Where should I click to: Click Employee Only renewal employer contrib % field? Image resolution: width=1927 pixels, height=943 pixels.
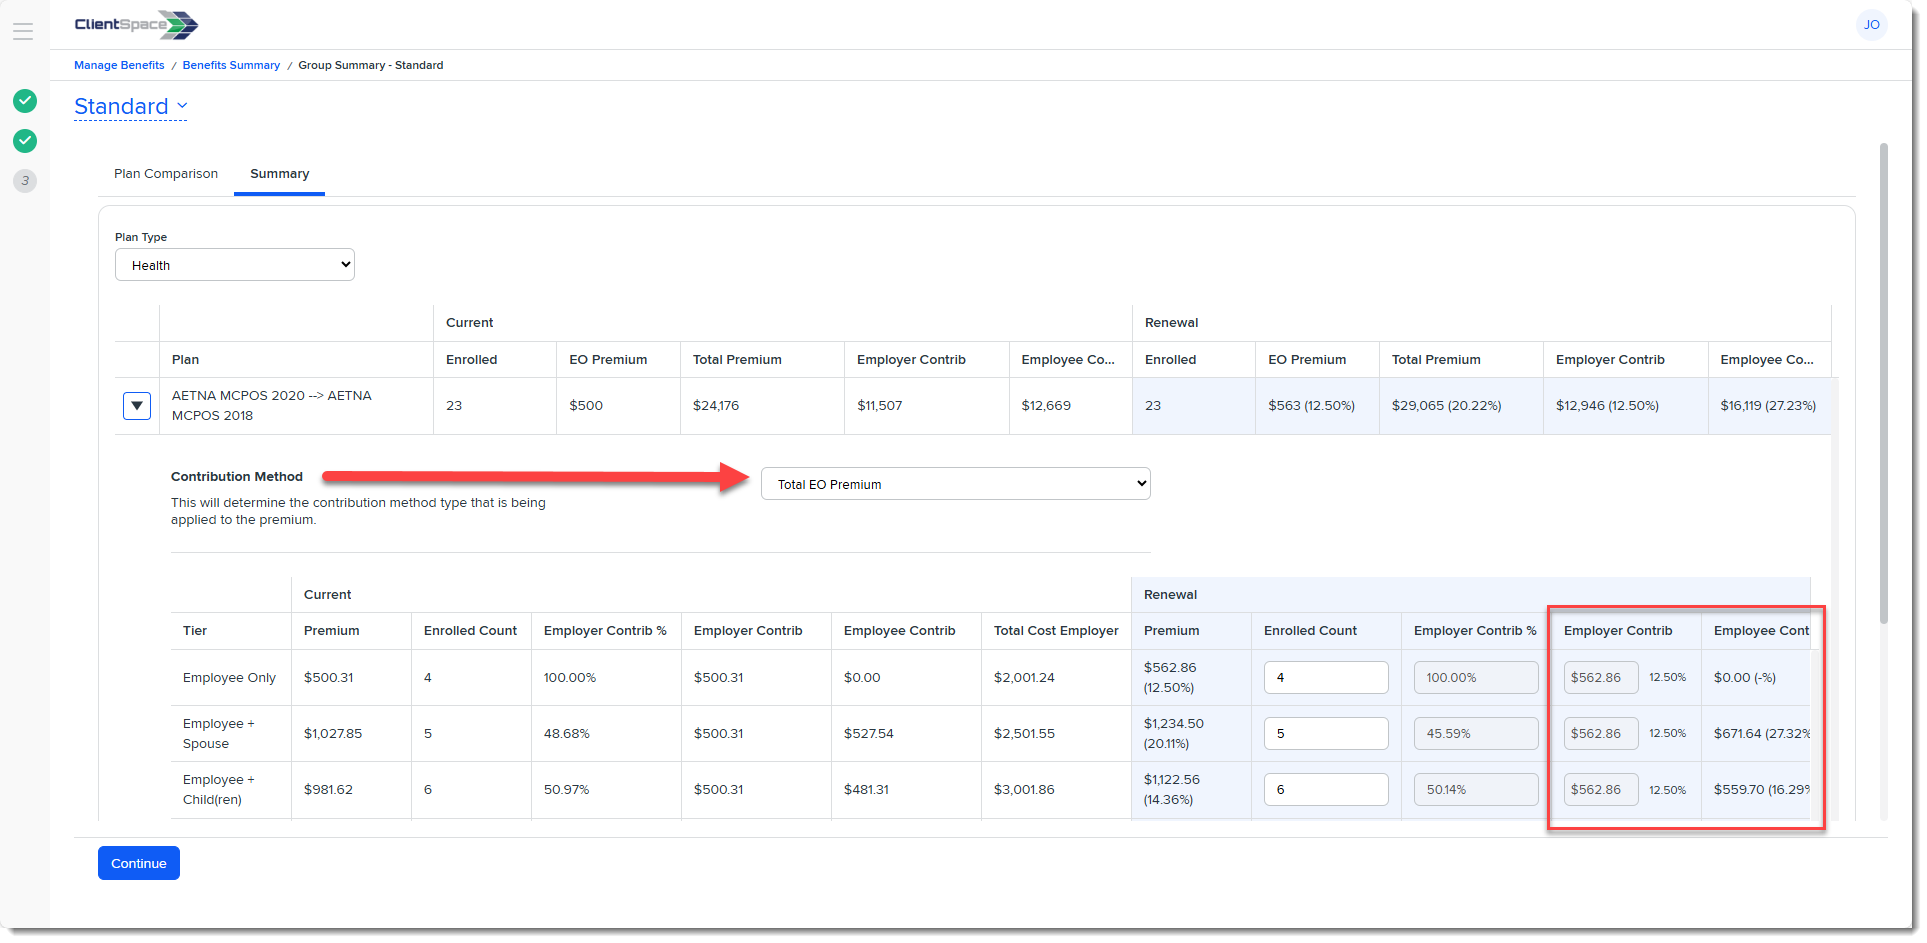pos(1475,678)
